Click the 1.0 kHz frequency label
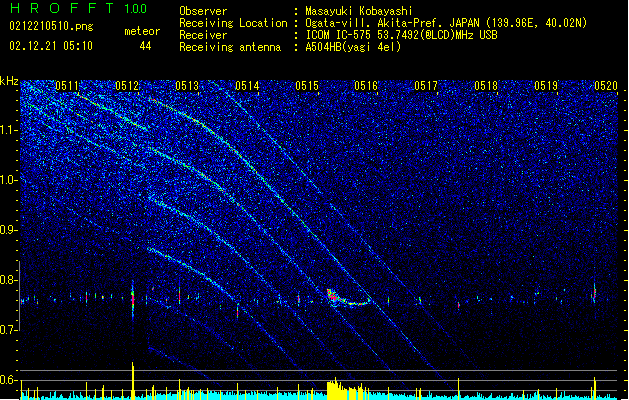The height and width of the screenshot is (400, 629). coord(9,180)
